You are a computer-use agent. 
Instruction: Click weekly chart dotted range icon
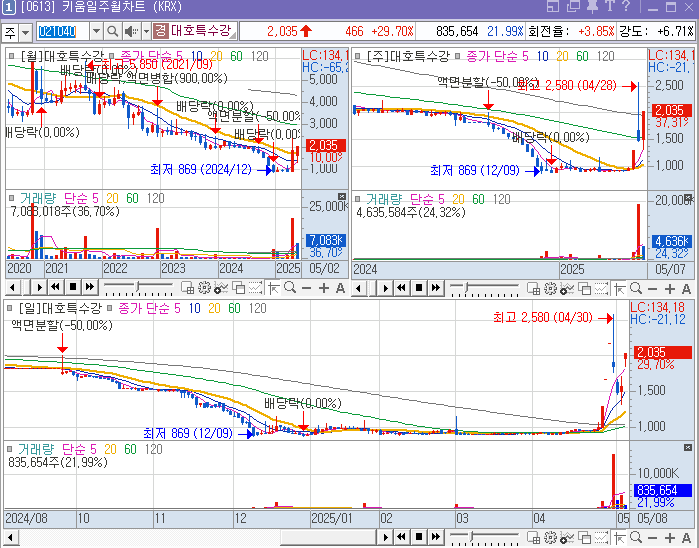tap(601, 289)
